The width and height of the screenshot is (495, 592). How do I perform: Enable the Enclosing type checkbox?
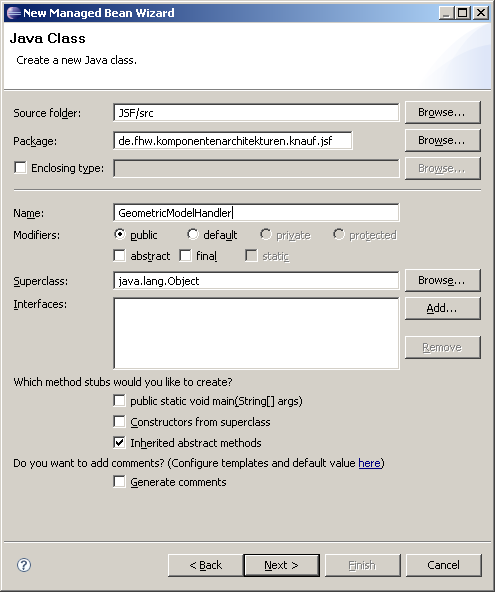(20, 167)
